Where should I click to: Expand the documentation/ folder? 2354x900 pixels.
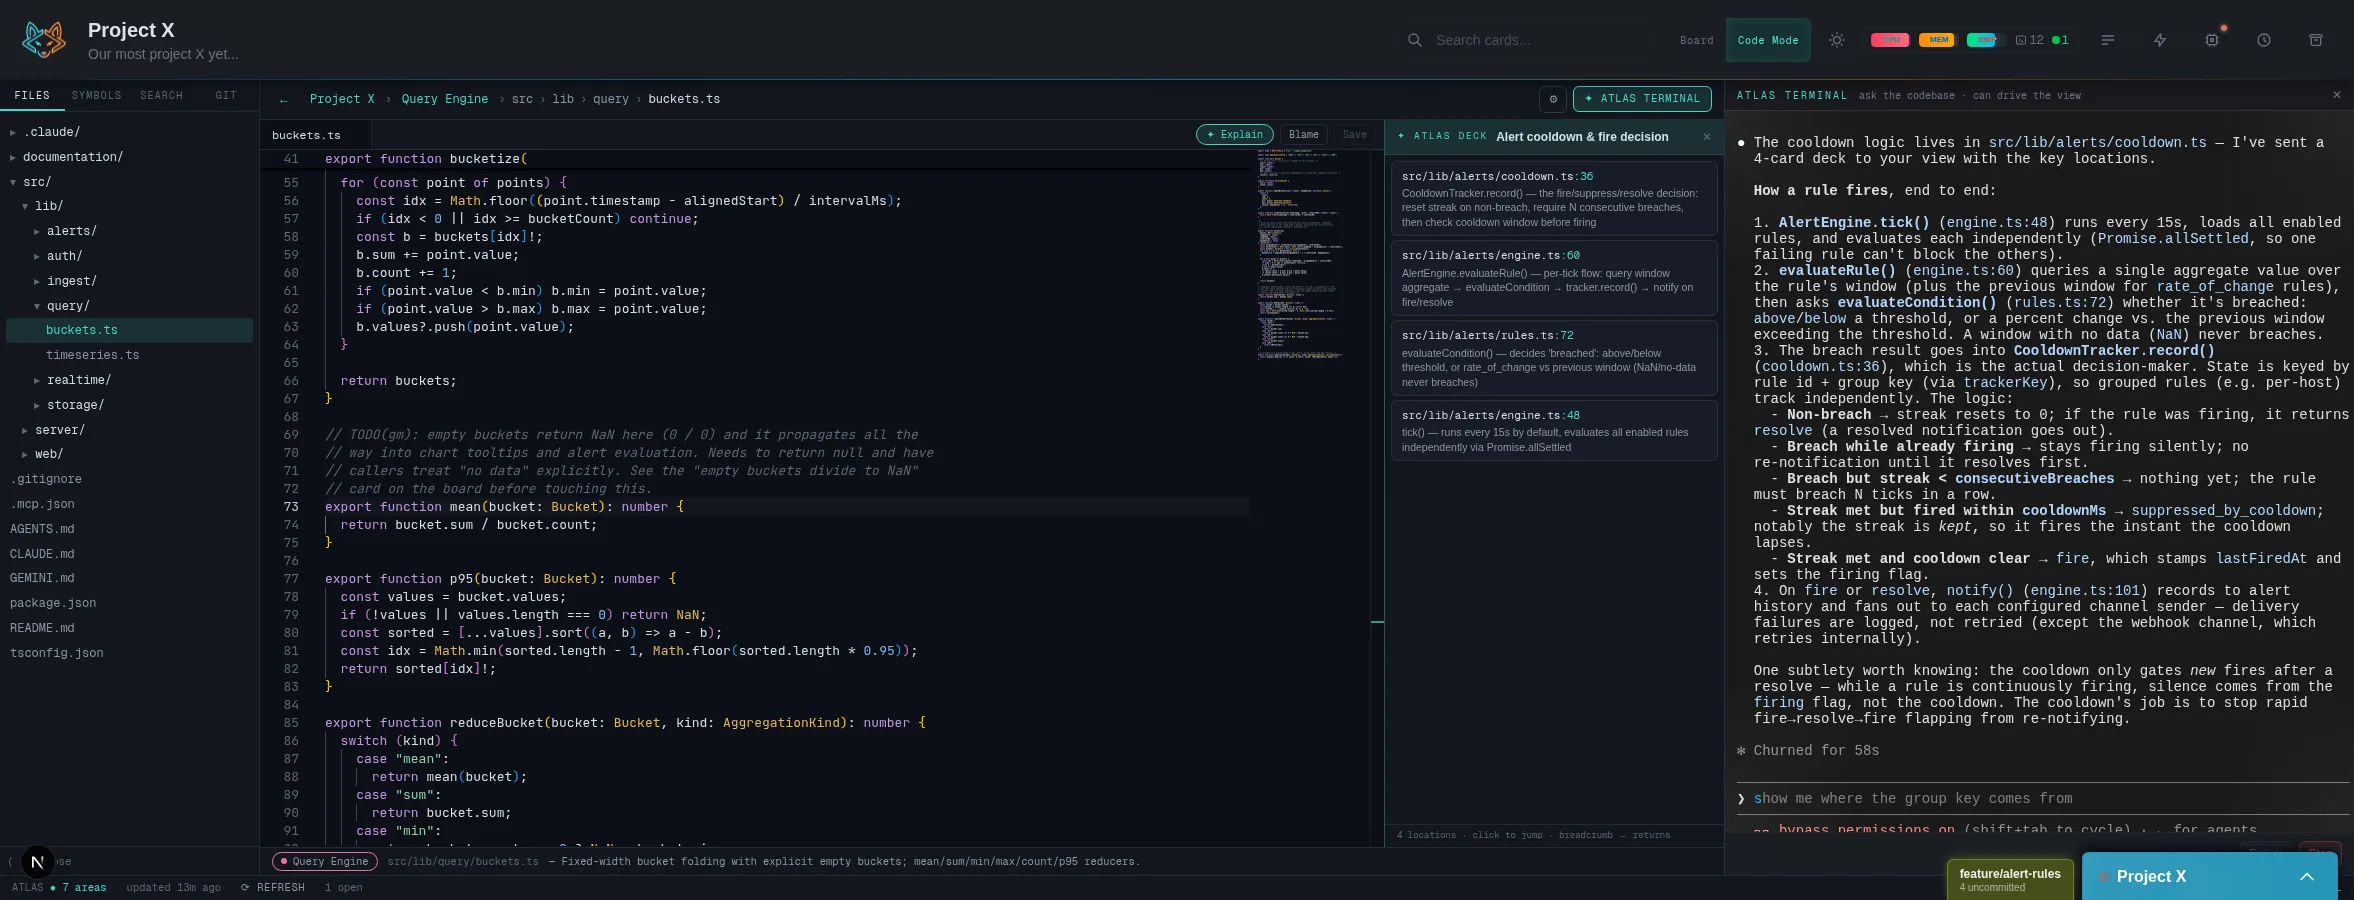pos(130,157)
